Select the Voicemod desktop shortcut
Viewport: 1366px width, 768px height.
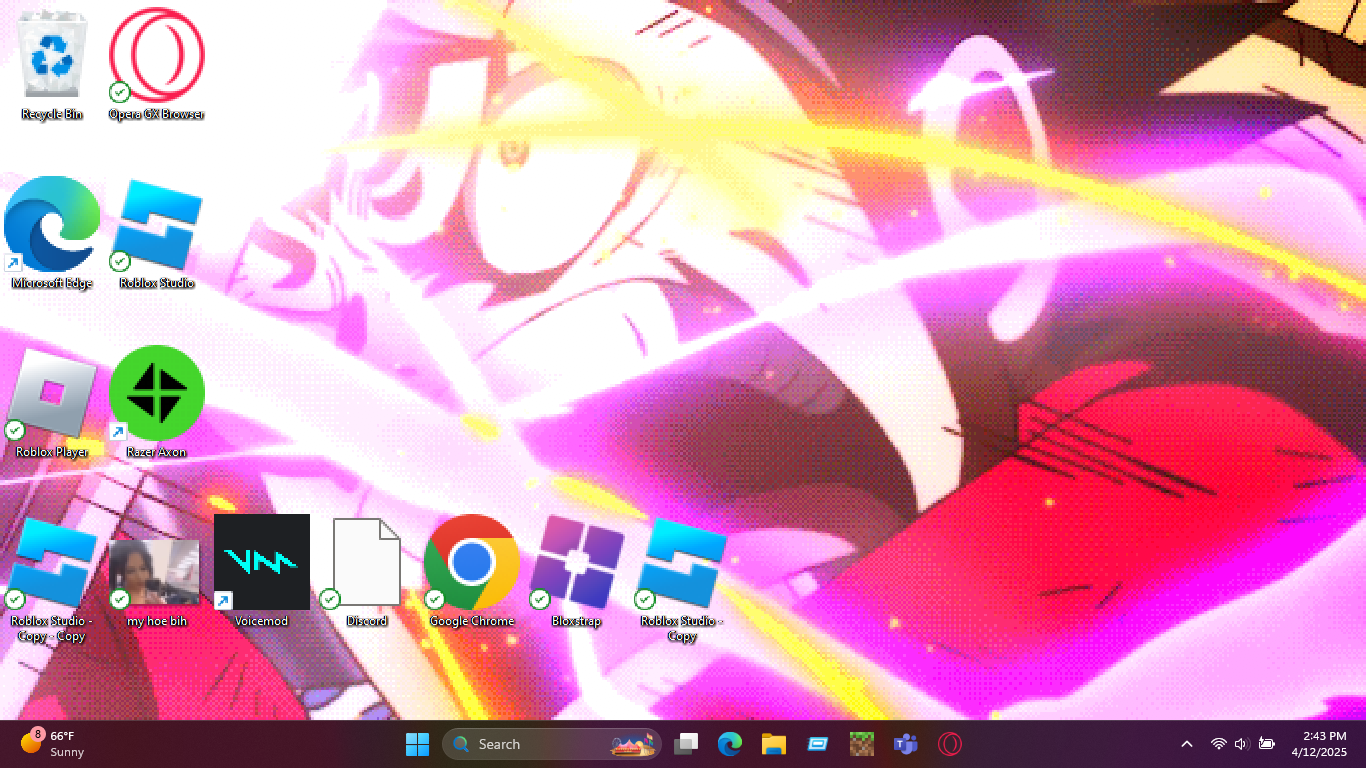[262, 572]
